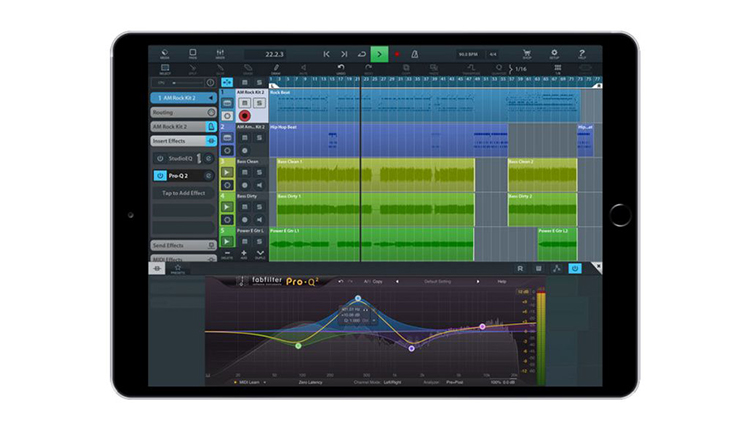Open Pro-Q 2 Help menu
Viewport: 750px width, 430px height.
tap(502, 282)
